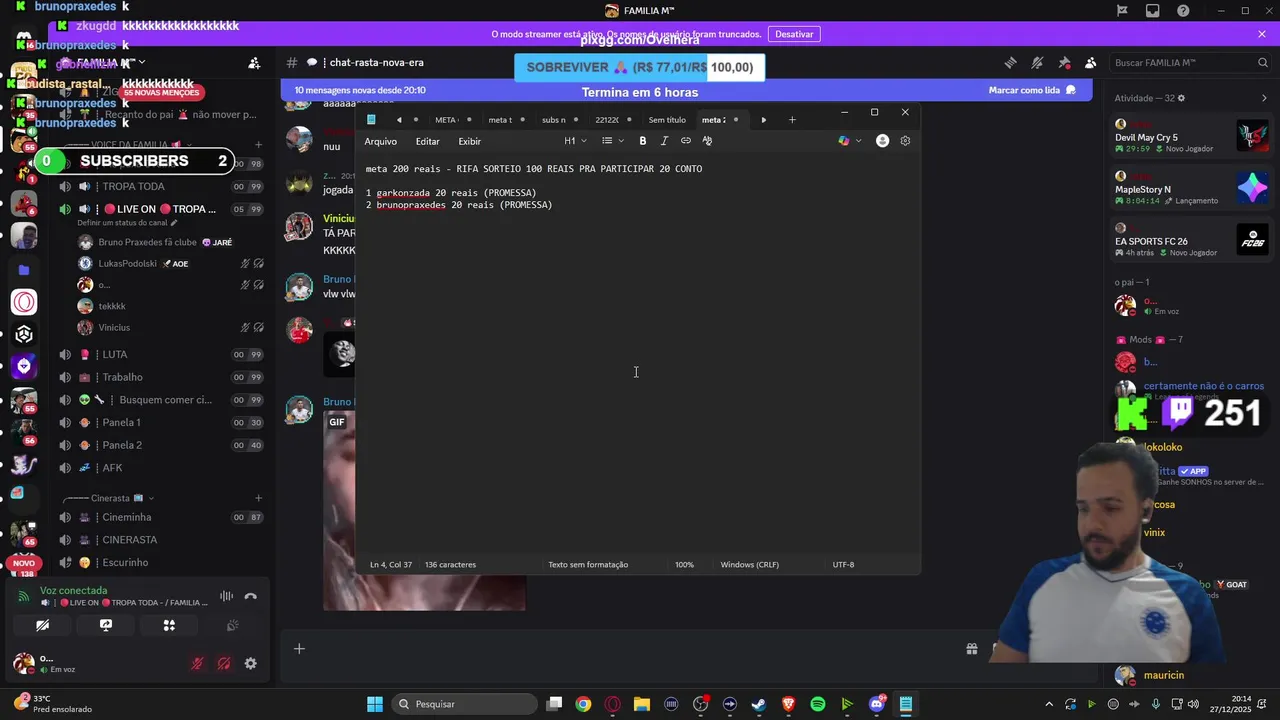This screenshot has height=720, width=1280.
Task: Open the Arquivo menu
Action: tap(380, 141)
